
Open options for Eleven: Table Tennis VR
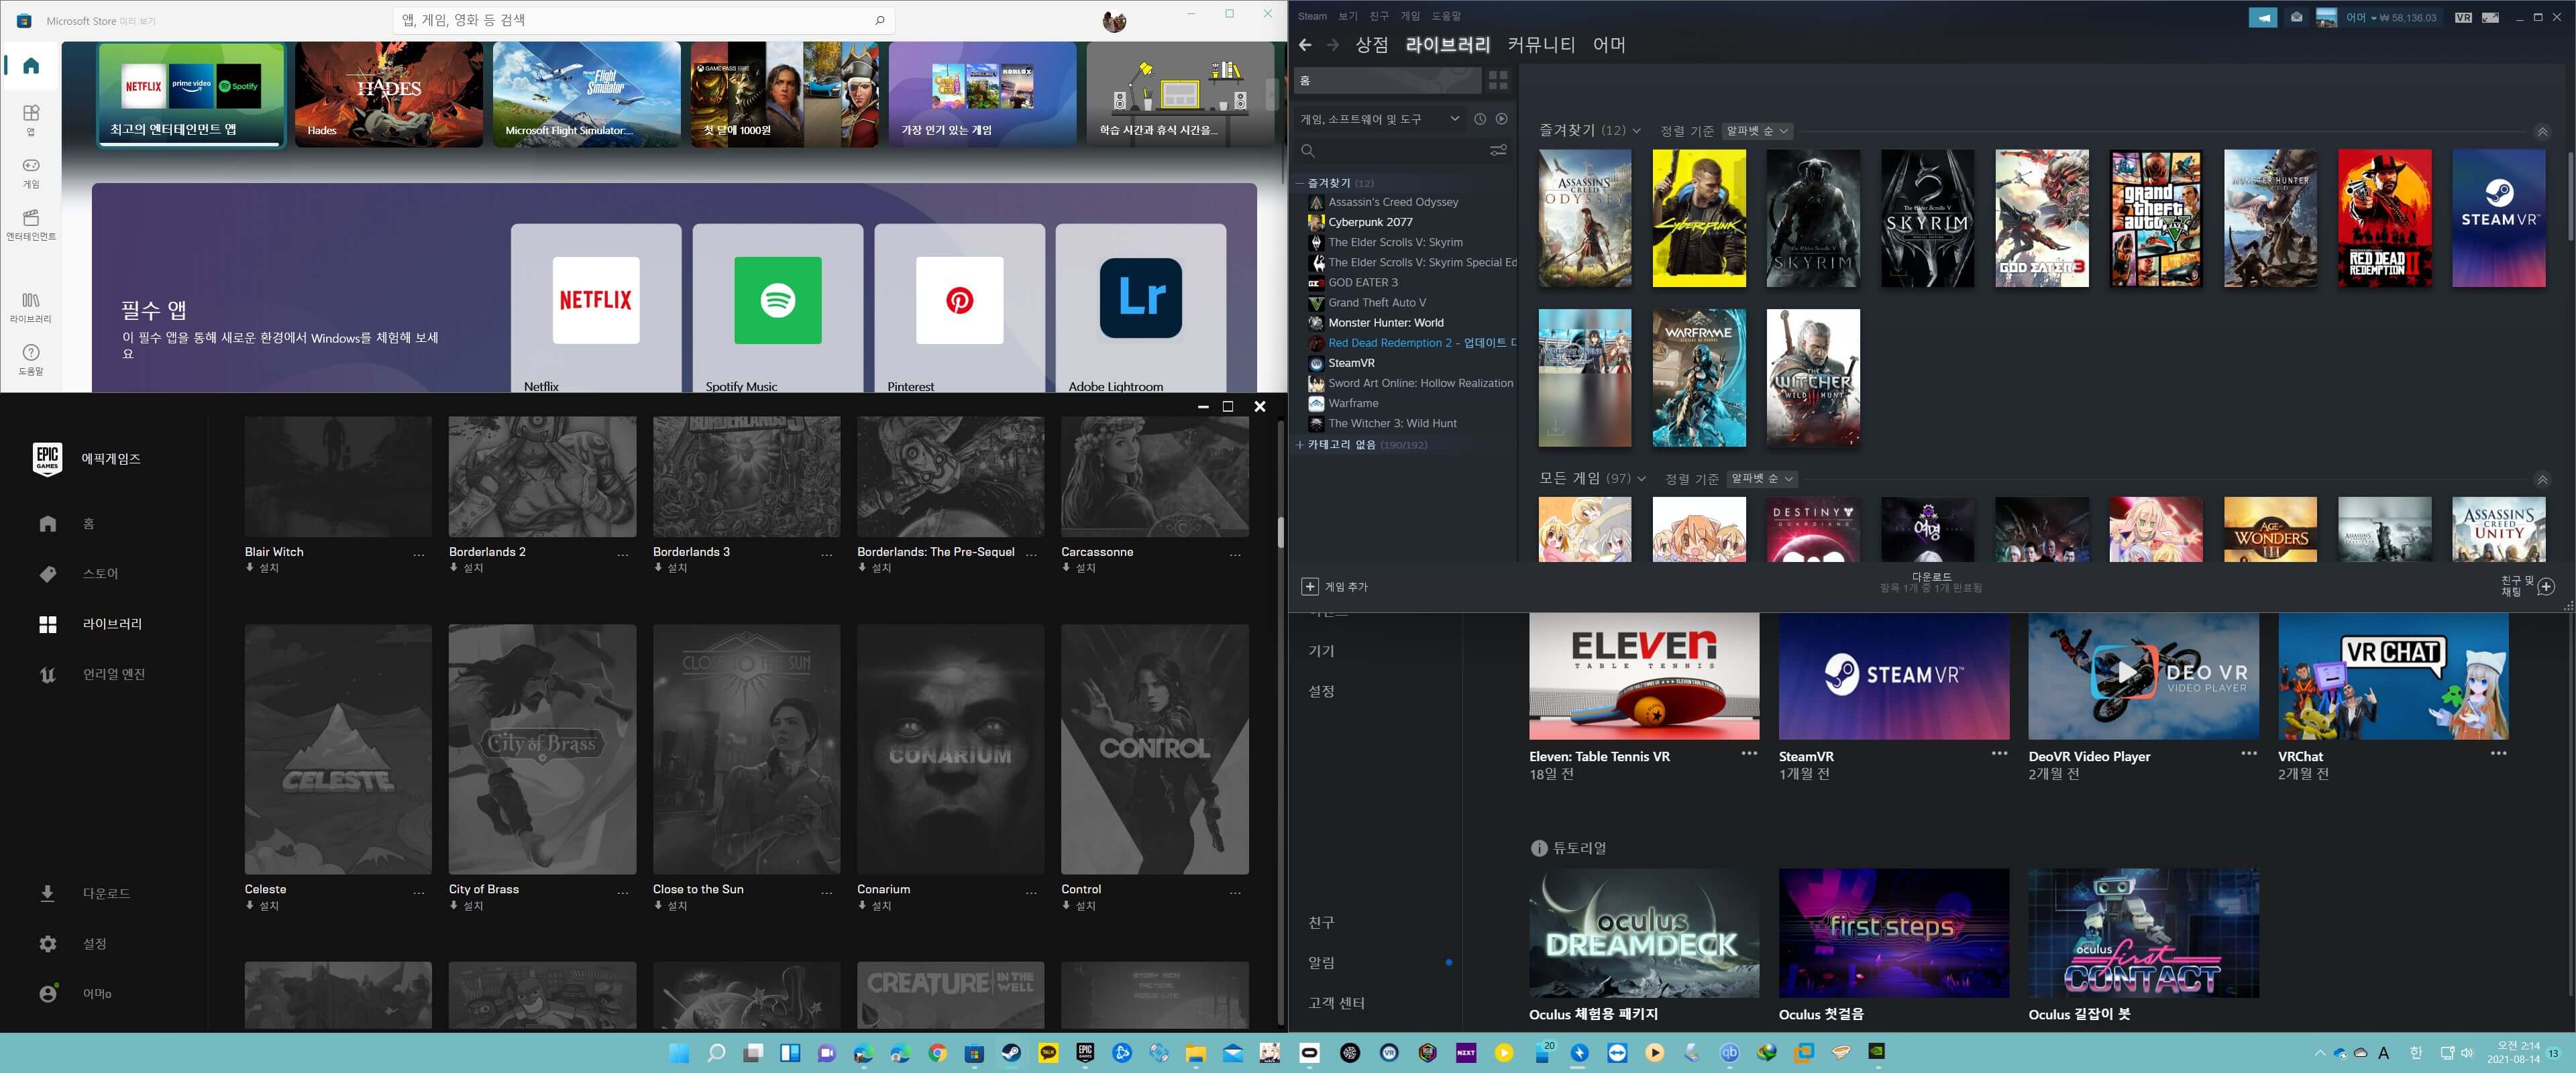(x=1749, y=754)
